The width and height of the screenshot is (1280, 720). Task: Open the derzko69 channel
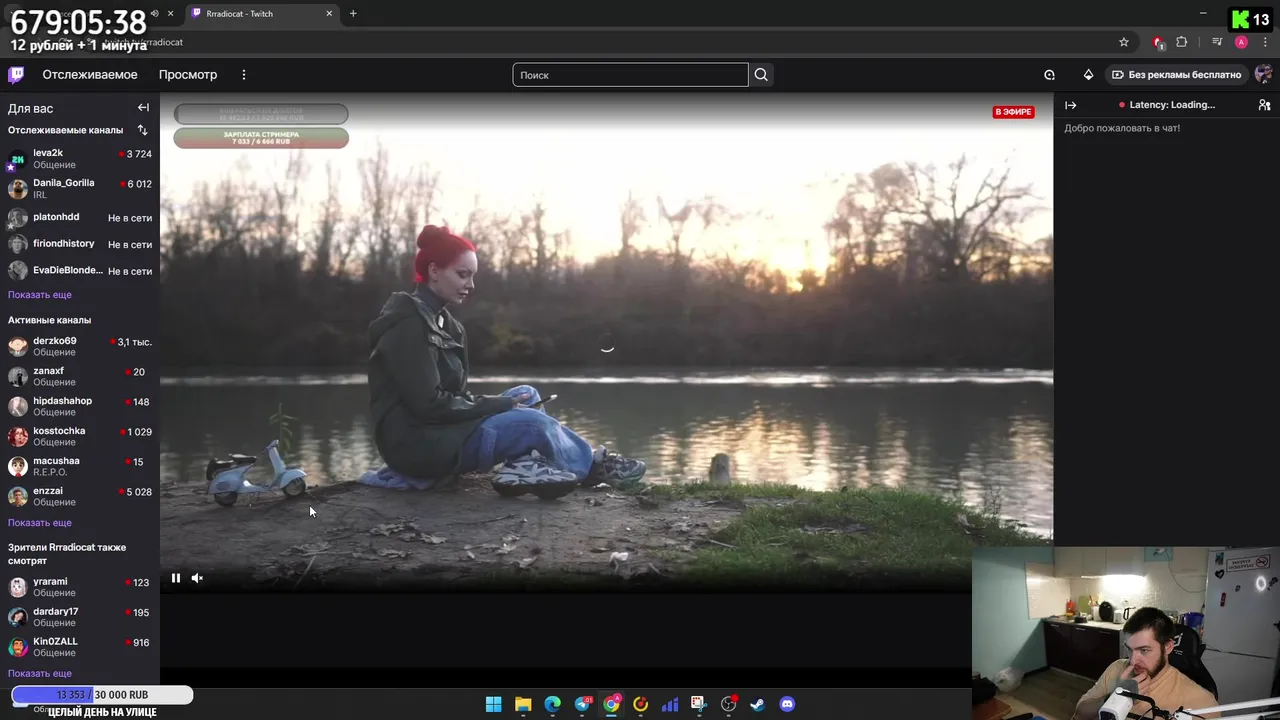[x=80, y=346]
